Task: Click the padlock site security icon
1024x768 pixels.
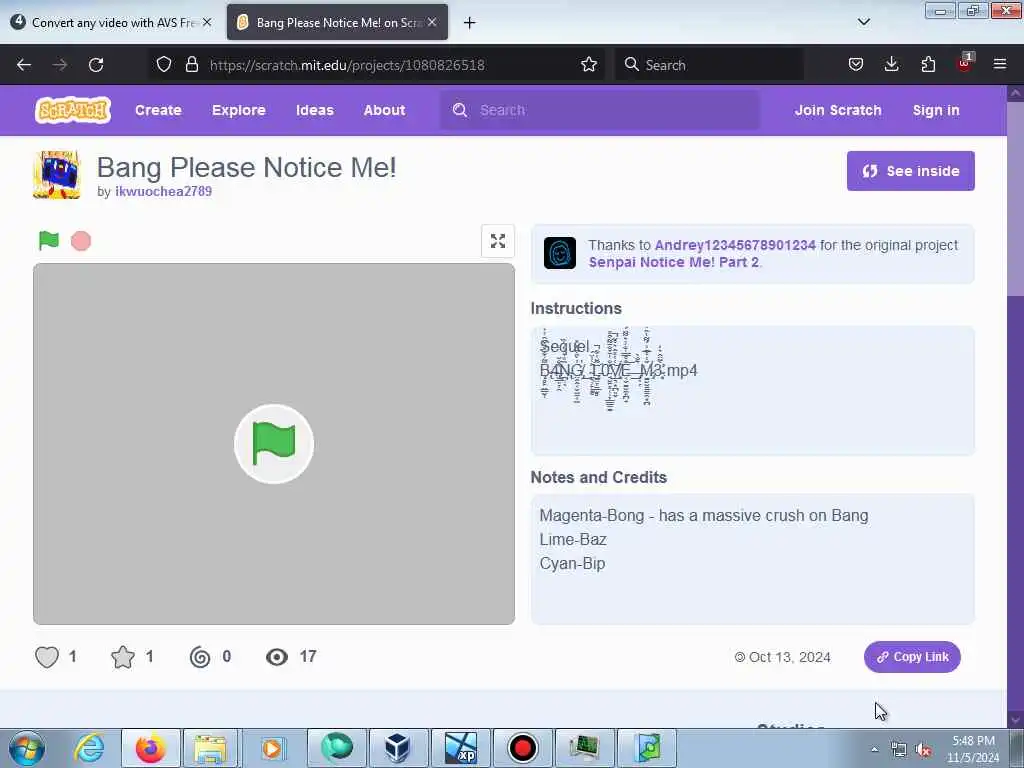Action: [x=191, y=64]
